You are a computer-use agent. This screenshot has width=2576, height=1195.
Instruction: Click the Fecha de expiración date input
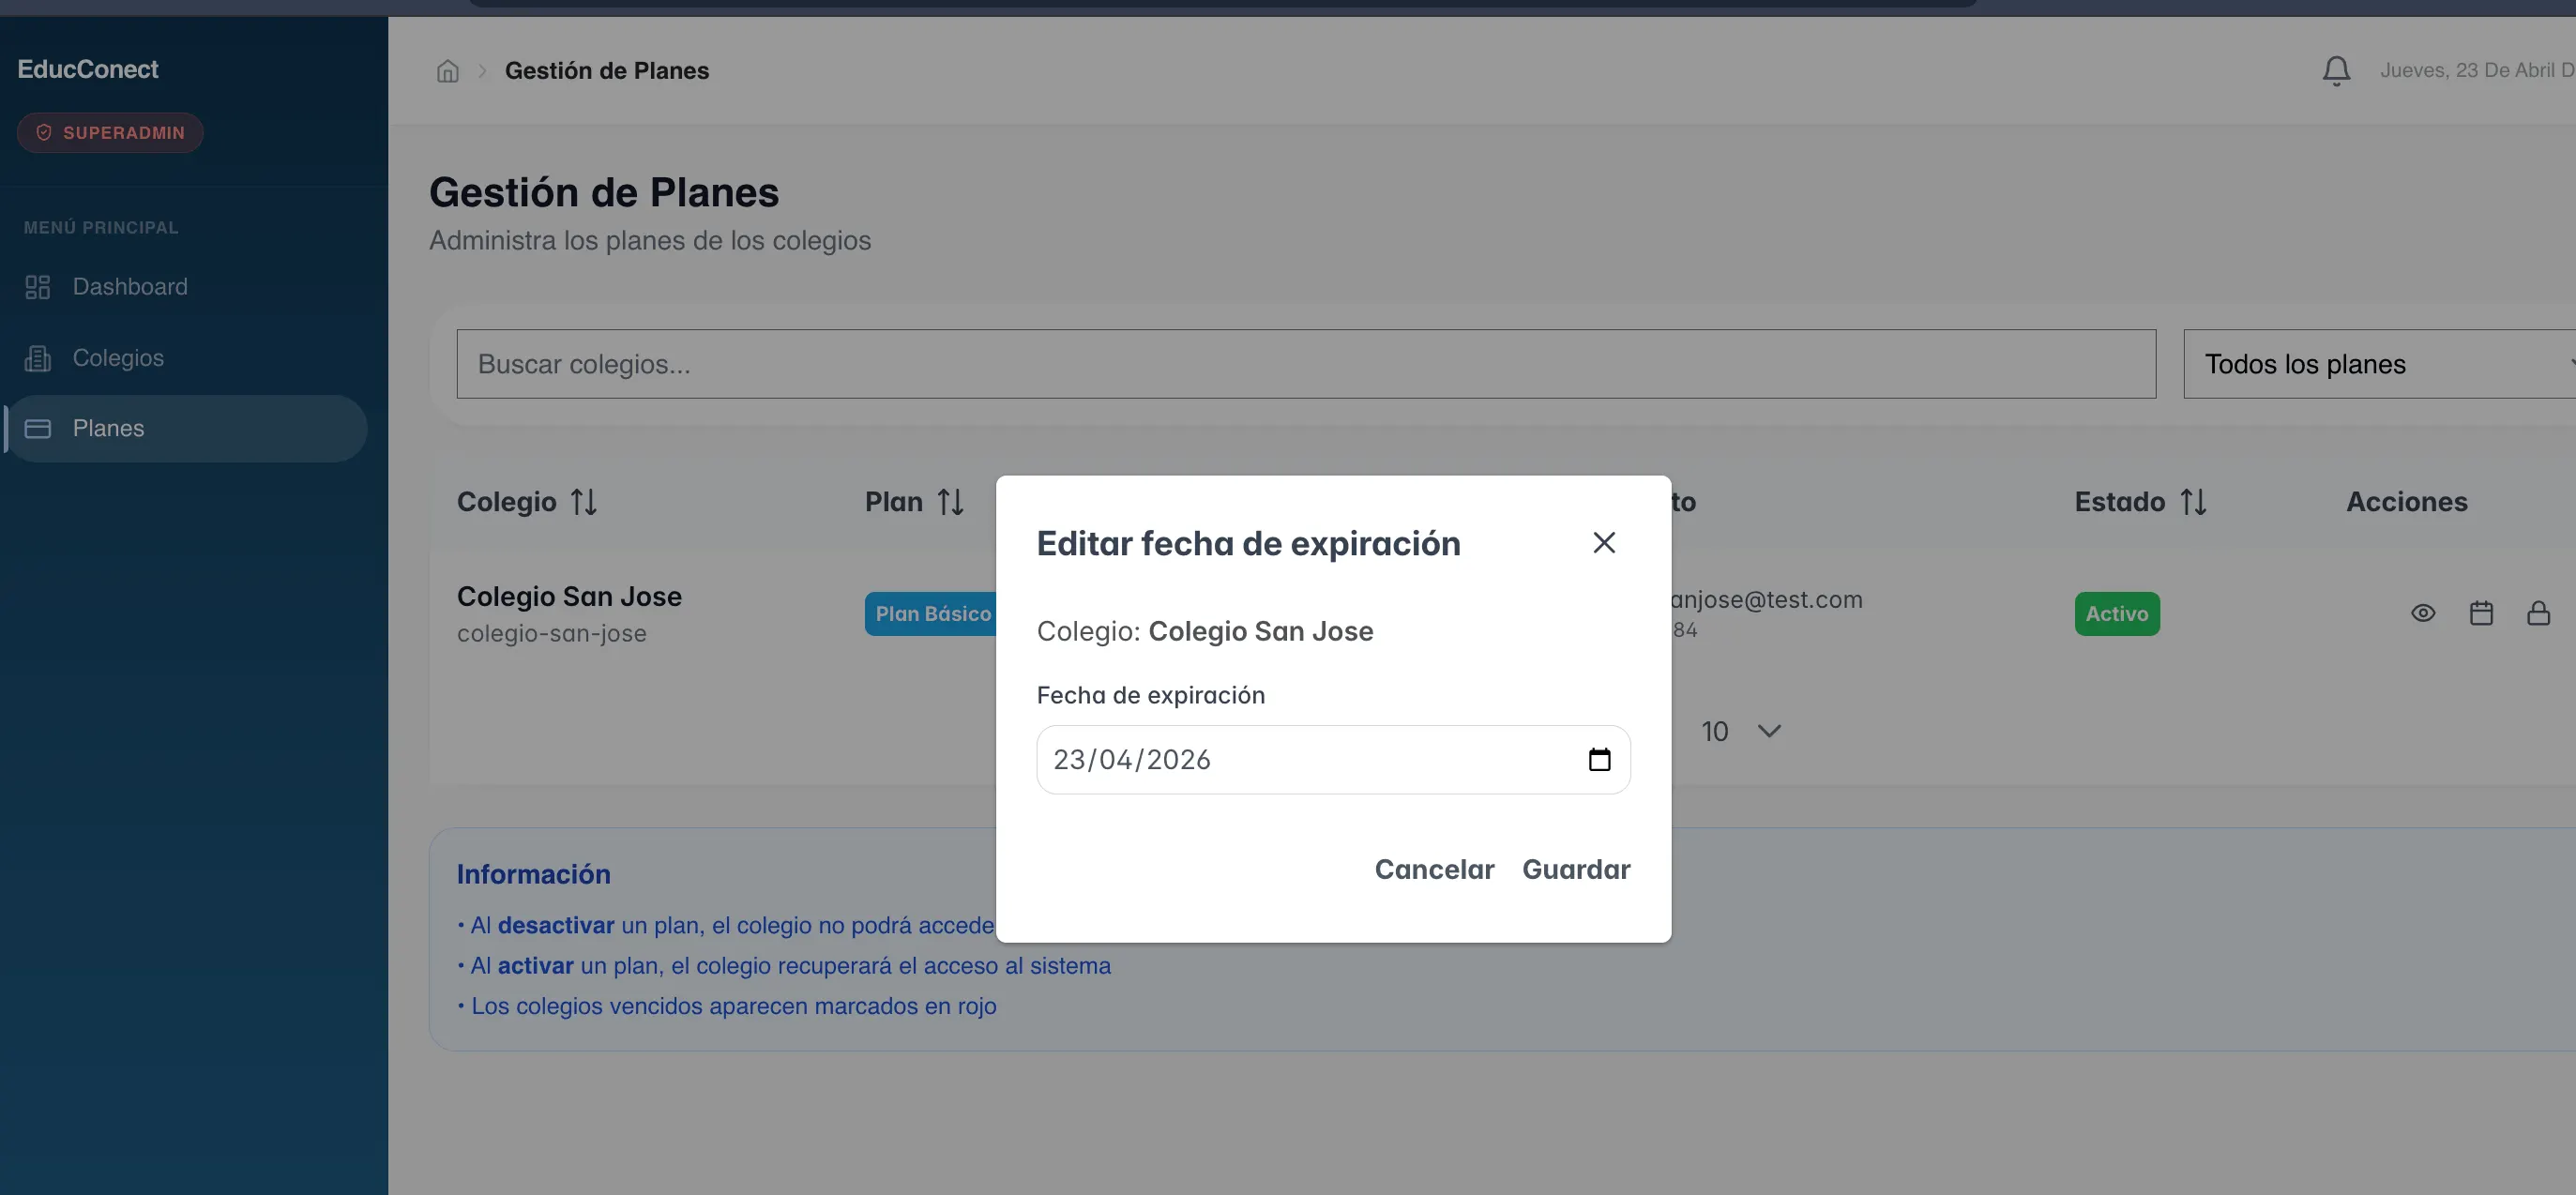pos(1300,760)
